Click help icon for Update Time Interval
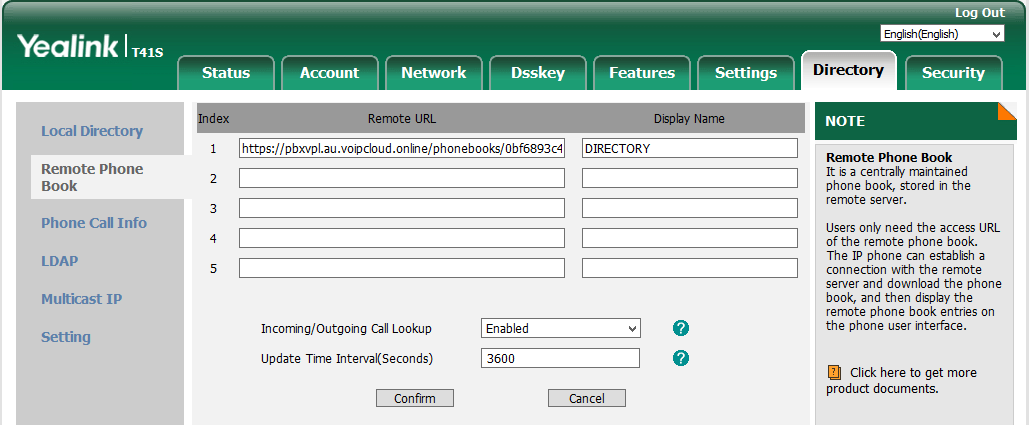 coord(681,358)
